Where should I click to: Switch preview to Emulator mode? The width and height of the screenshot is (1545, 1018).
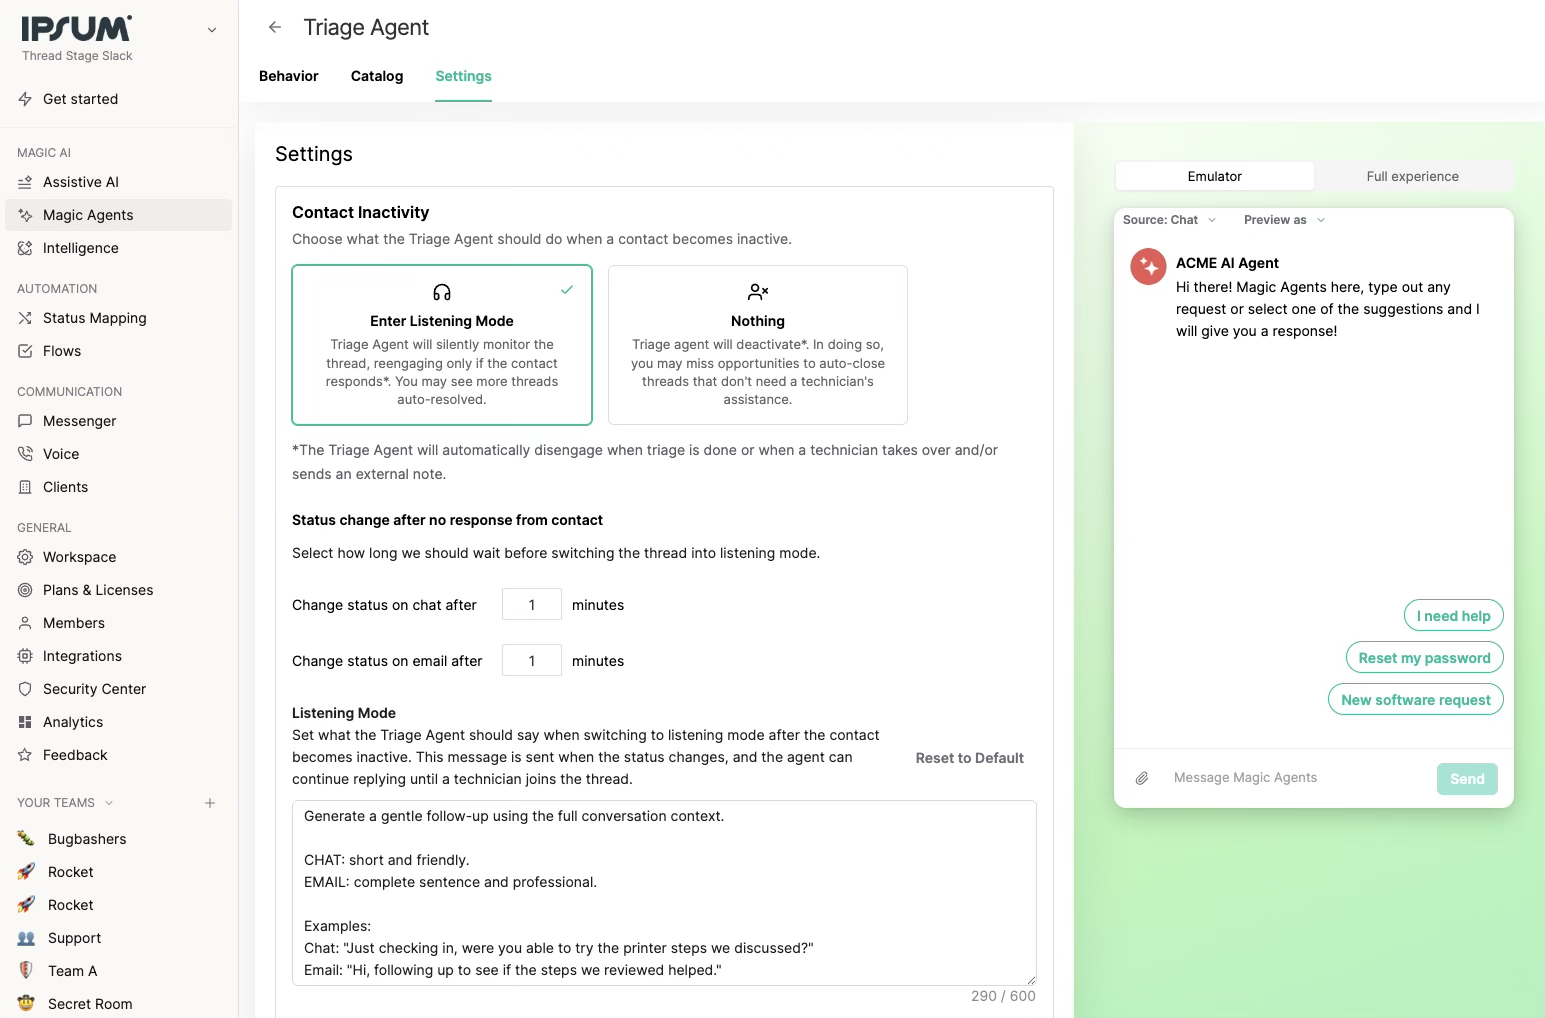(x=1215, y=176)
